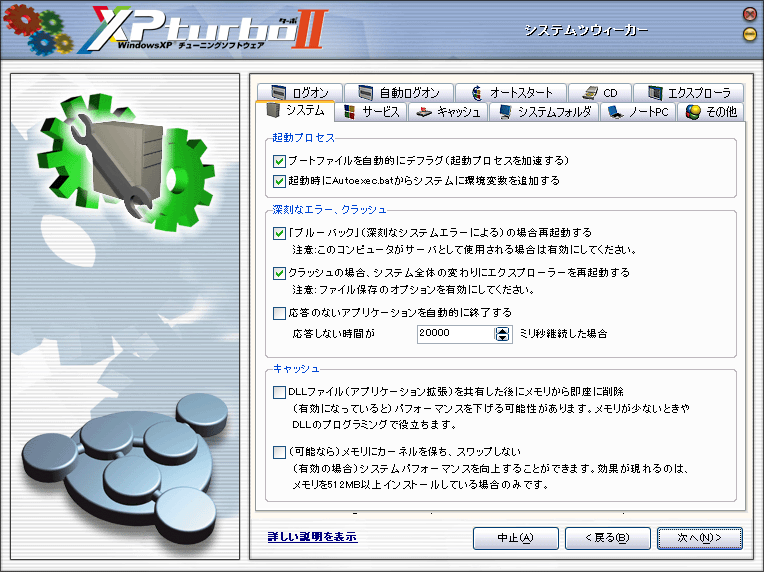Switch to the システムフォルダ tab

pyautogui.click(x=544, y=112)
